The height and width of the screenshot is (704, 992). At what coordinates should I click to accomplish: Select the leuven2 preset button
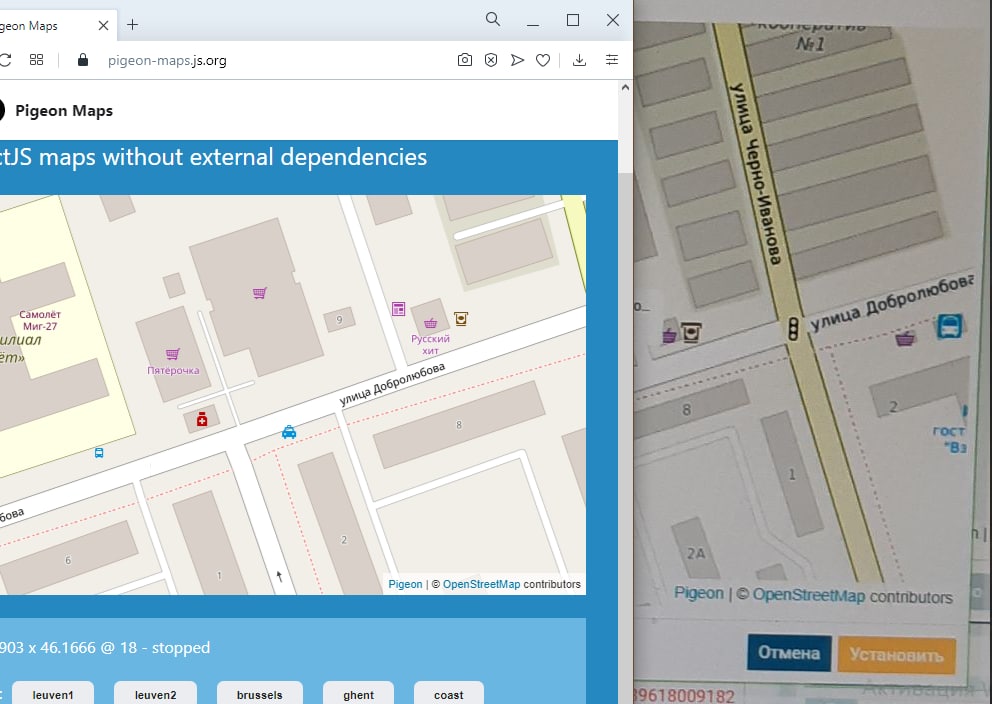[x=156, y=695]
